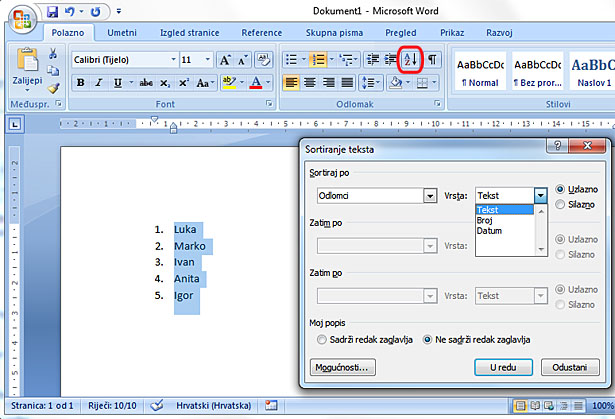Screen dimensions: 615x419
Task: Click the Sort (A-Z) icon in the ribbon
Action: point(410,59)
